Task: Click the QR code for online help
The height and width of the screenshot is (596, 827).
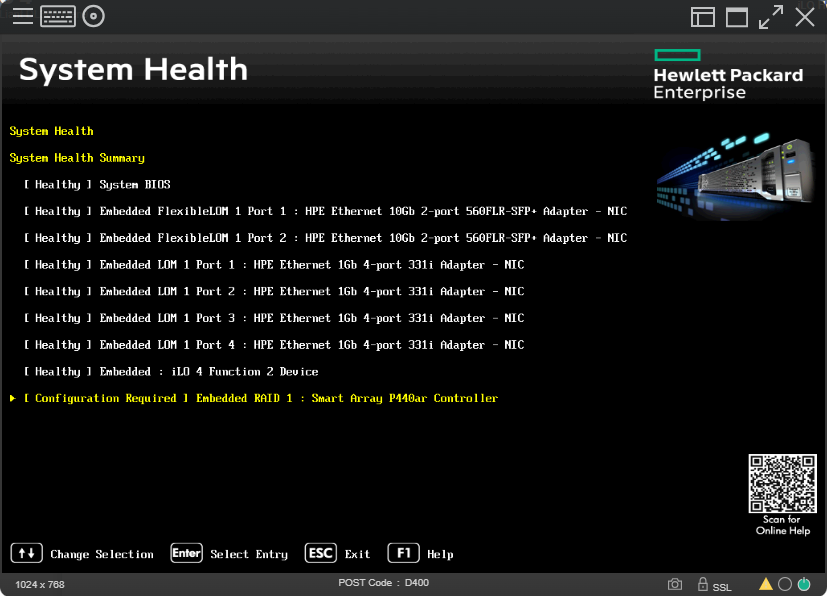Action: coord(782,483)
